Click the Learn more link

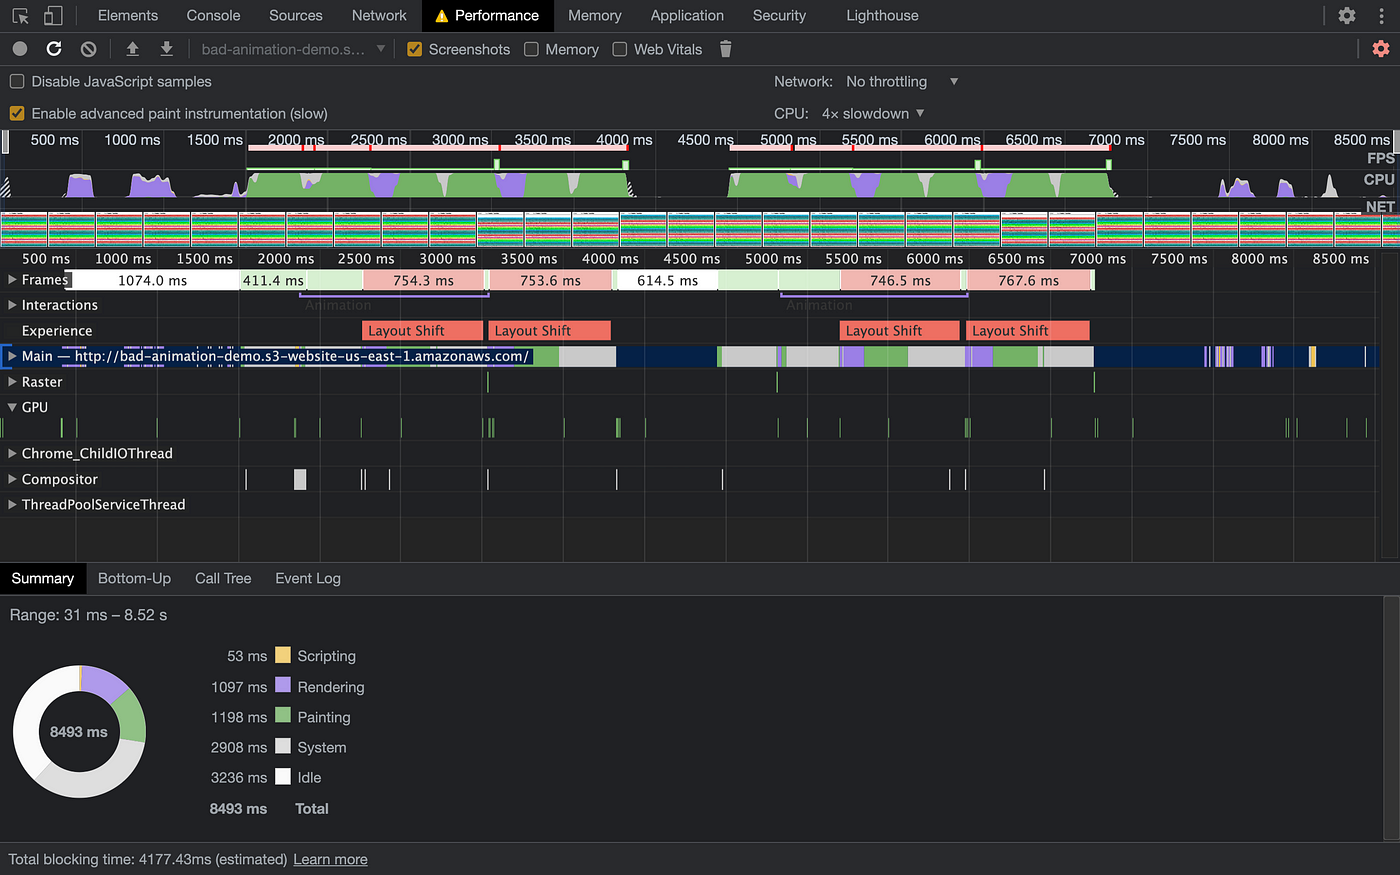(x=330, y=860)
